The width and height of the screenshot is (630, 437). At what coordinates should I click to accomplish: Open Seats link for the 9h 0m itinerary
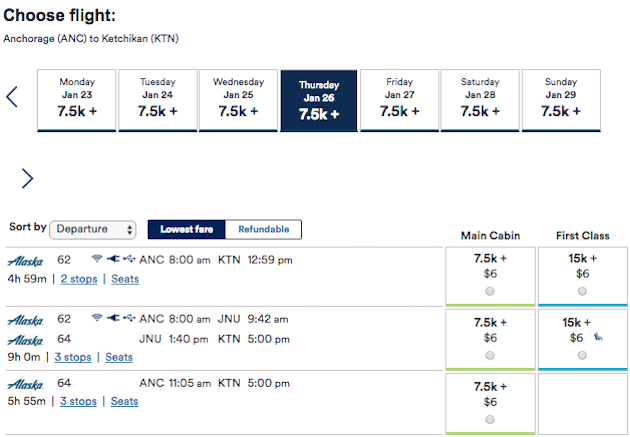pyautogui.click(x=119, y=357)
